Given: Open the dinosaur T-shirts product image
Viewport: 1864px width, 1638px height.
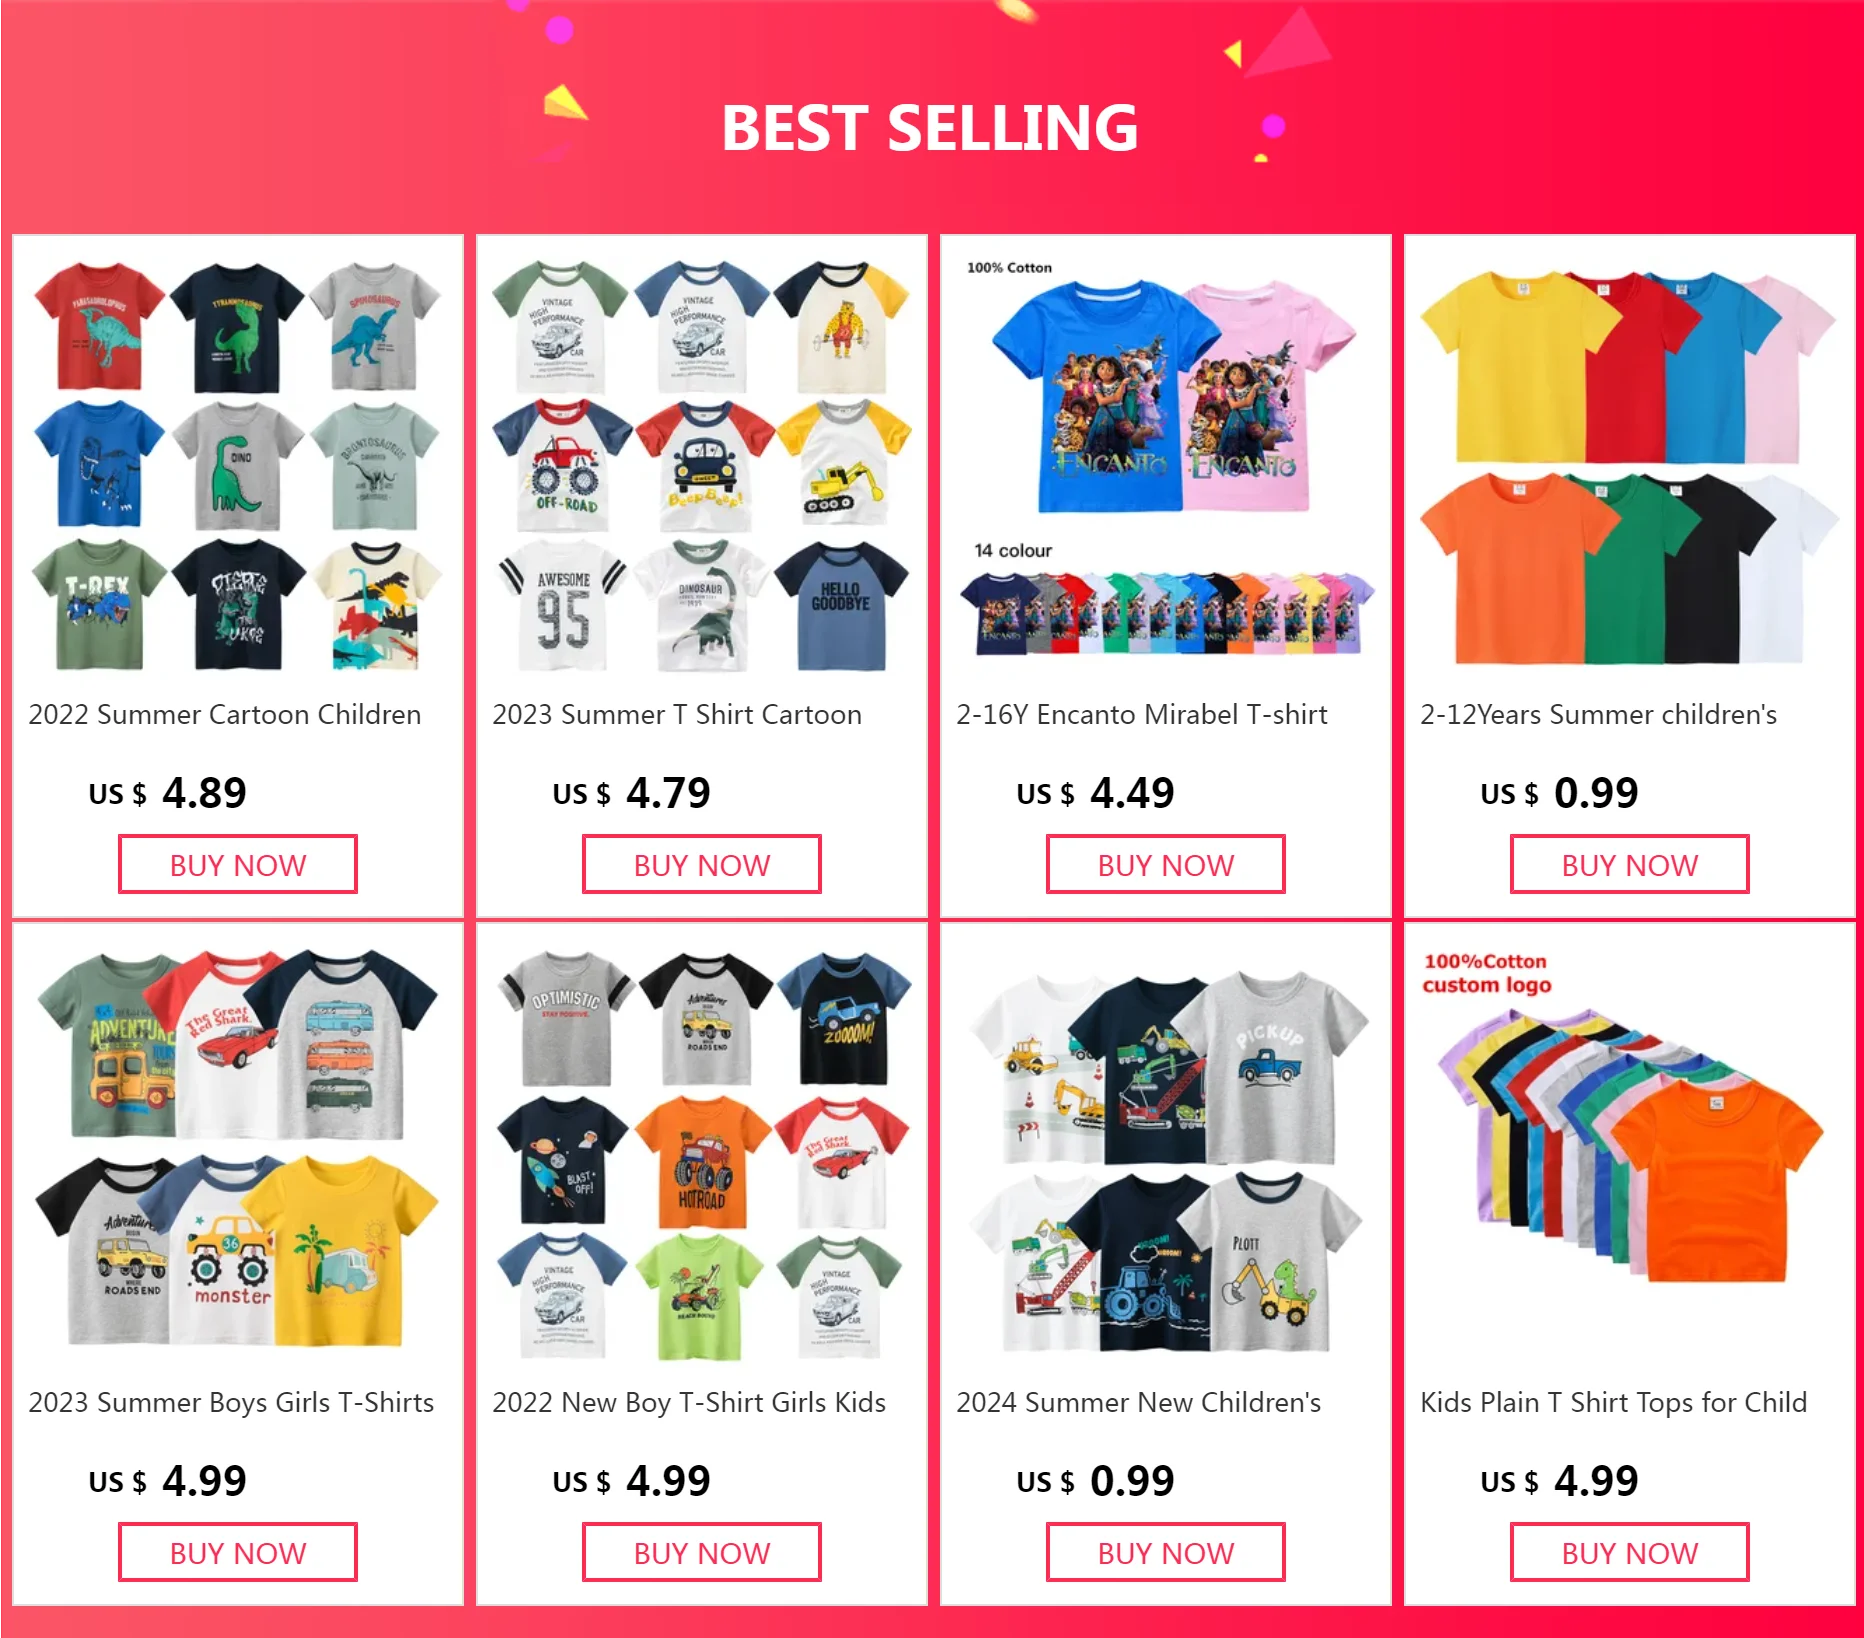Looking at the screenshot, I should 238,463.
